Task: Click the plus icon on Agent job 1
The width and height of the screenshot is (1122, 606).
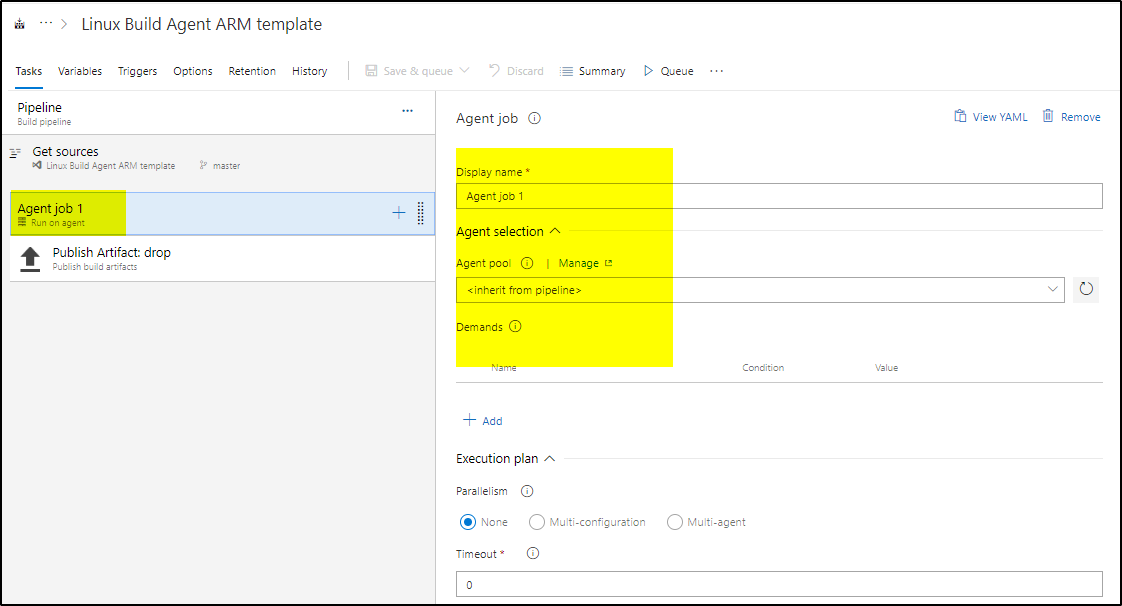Action: pyautogui.click(x=399, y=212)
